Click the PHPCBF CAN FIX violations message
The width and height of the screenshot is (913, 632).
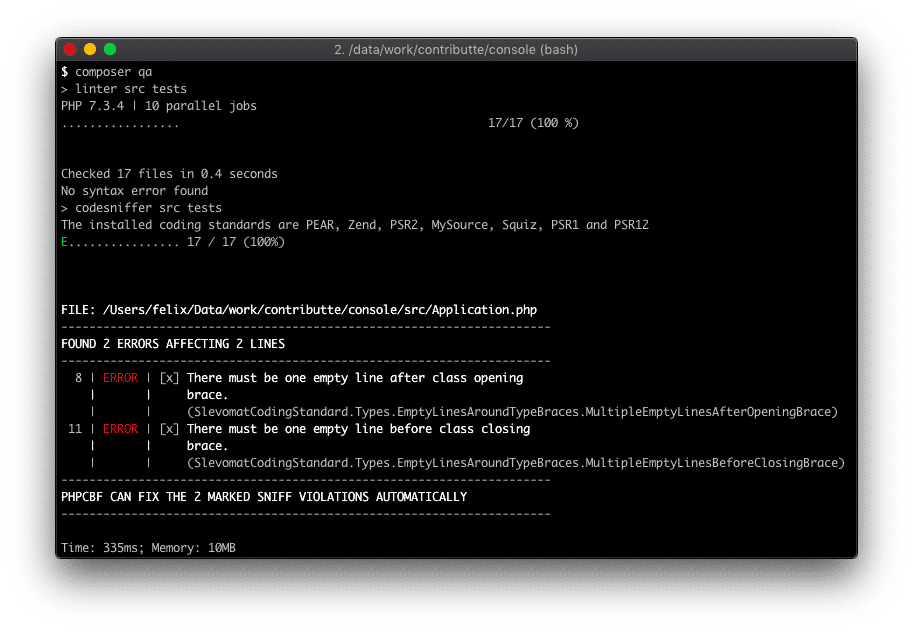click(x=263, y=497)
